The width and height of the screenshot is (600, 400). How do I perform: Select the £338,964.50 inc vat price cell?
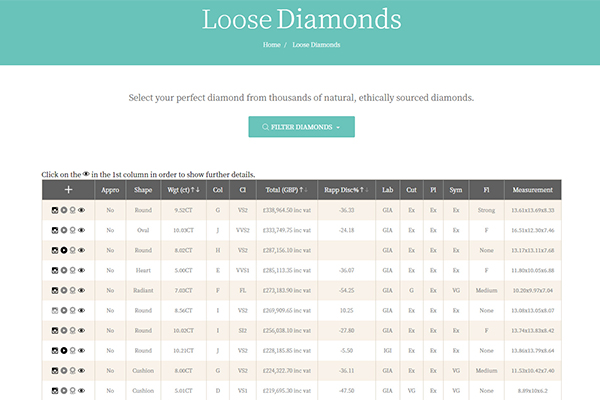[287, 210]
